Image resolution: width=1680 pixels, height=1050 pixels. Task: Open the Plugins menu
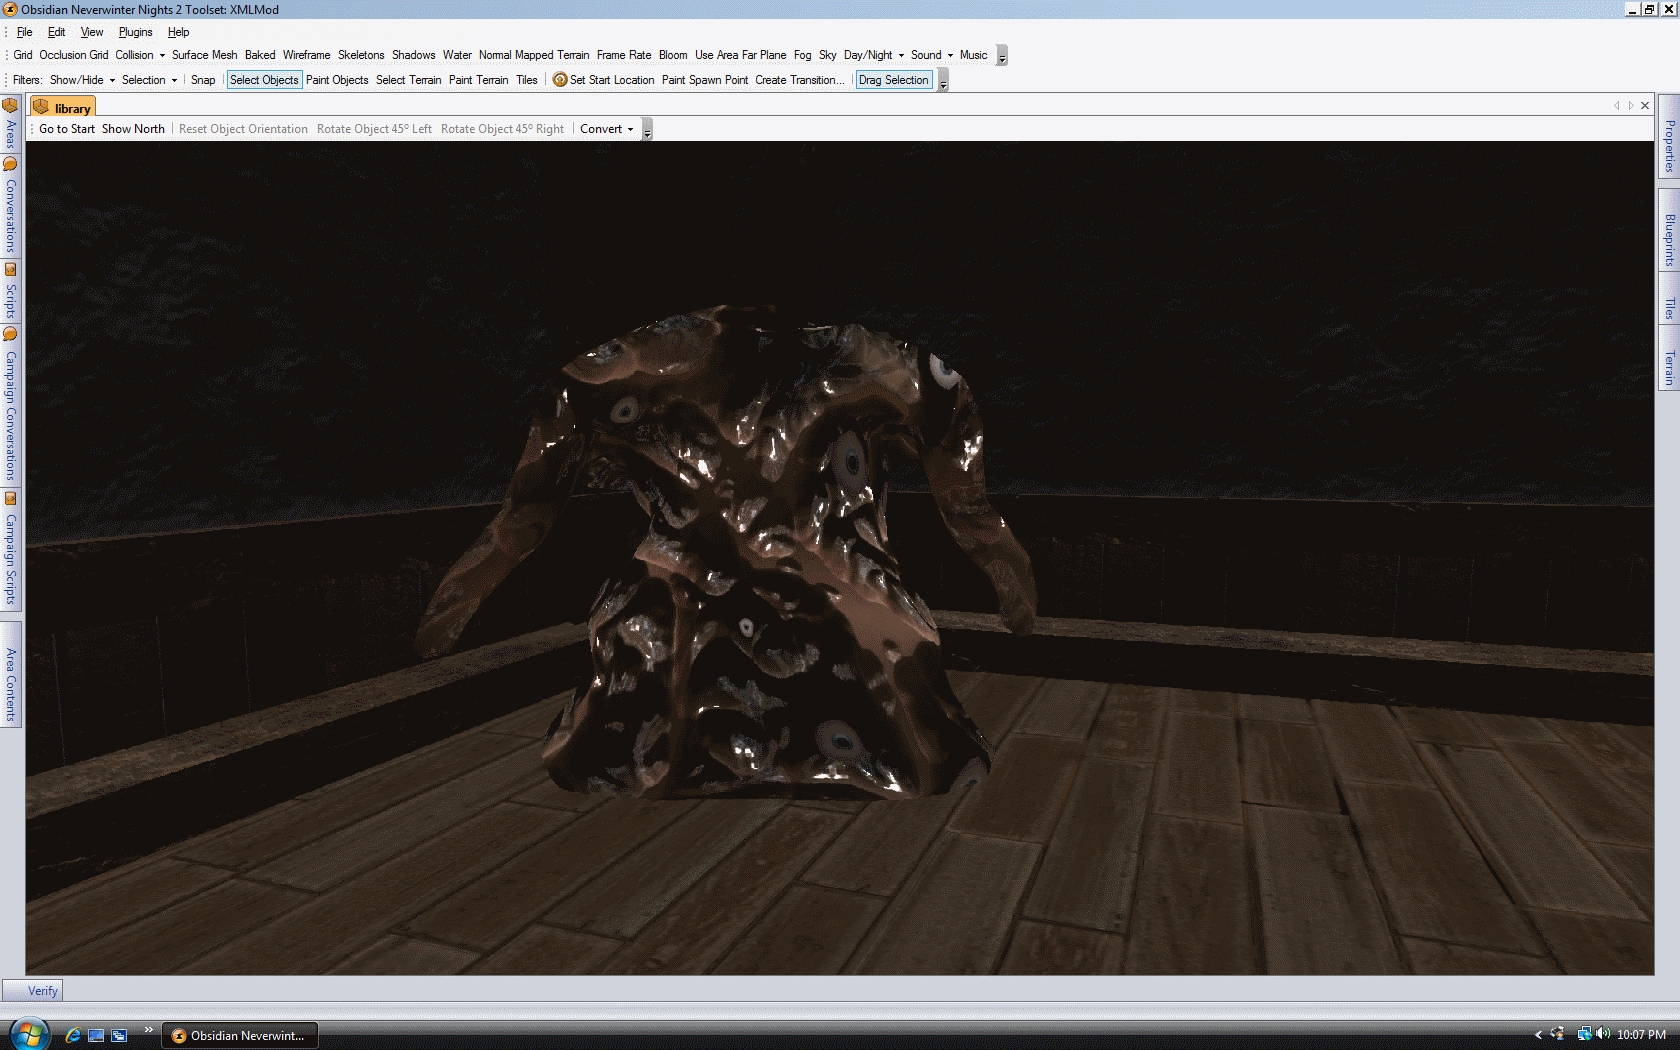[135, 32]
